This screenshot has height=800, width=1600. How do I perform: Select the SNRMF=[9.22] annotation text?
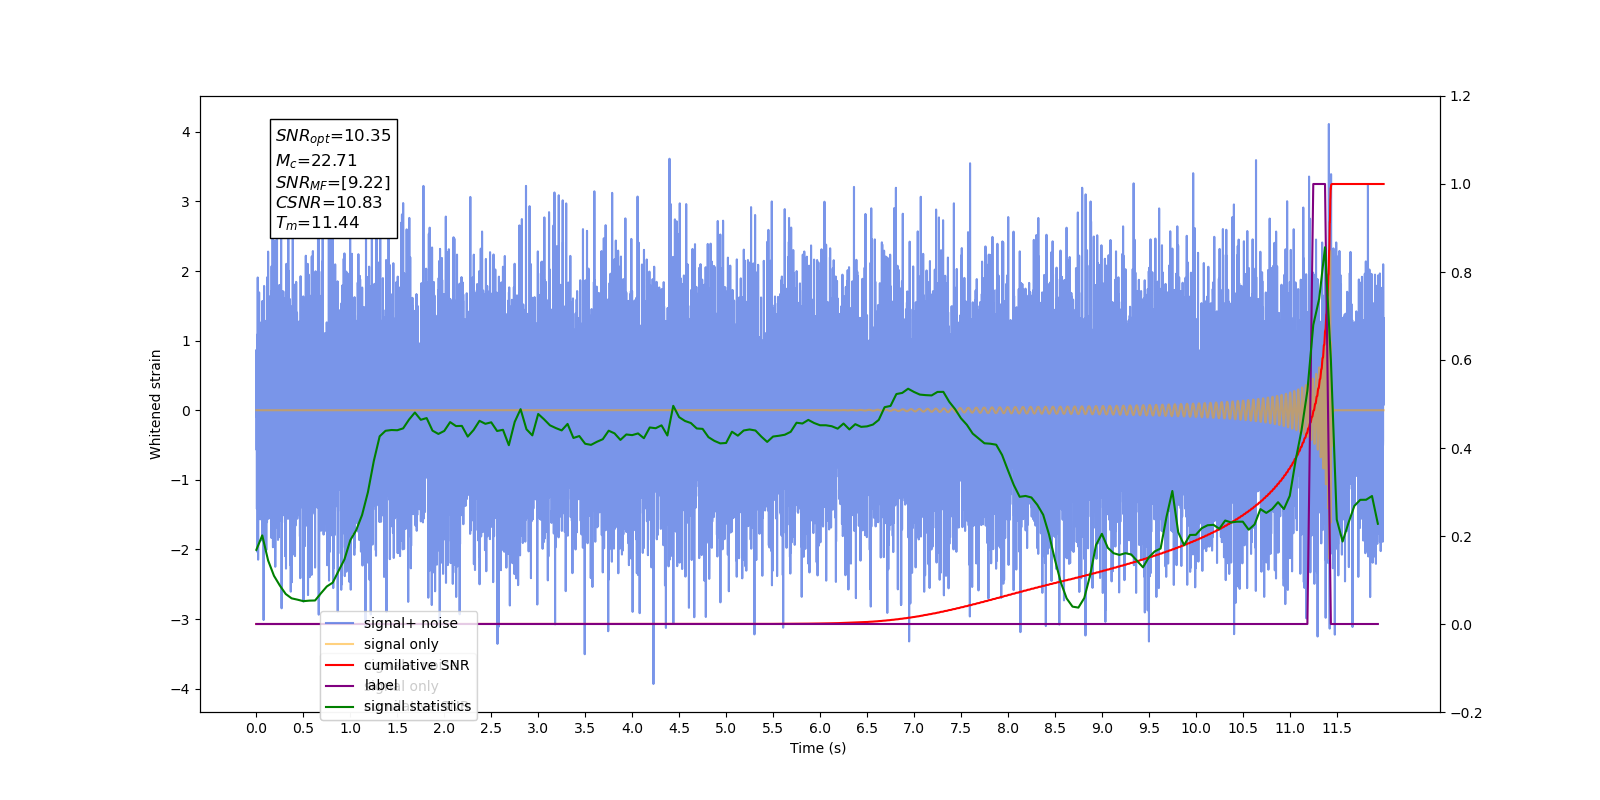[x=333, y=182]
